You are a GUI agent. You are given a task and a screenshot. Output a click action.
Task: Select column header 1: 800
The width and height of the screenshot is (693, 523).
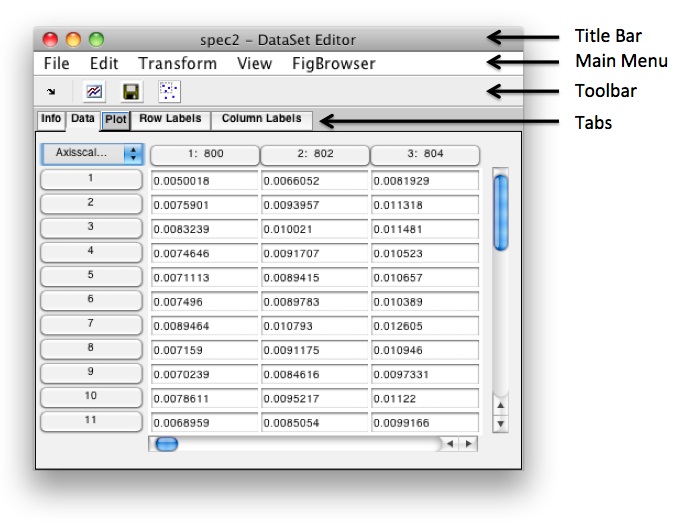point(204,155)
